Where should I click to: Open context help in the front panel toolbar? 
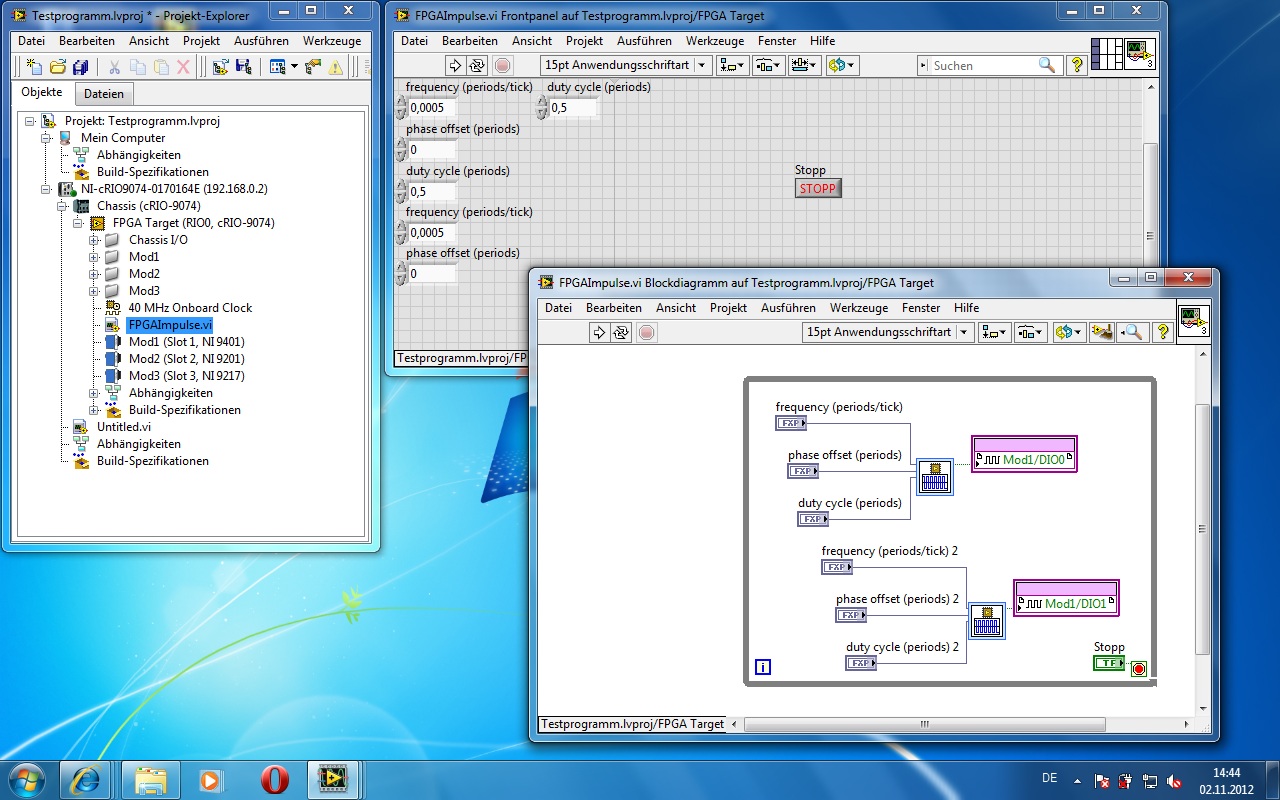[x=1076, y=65]
